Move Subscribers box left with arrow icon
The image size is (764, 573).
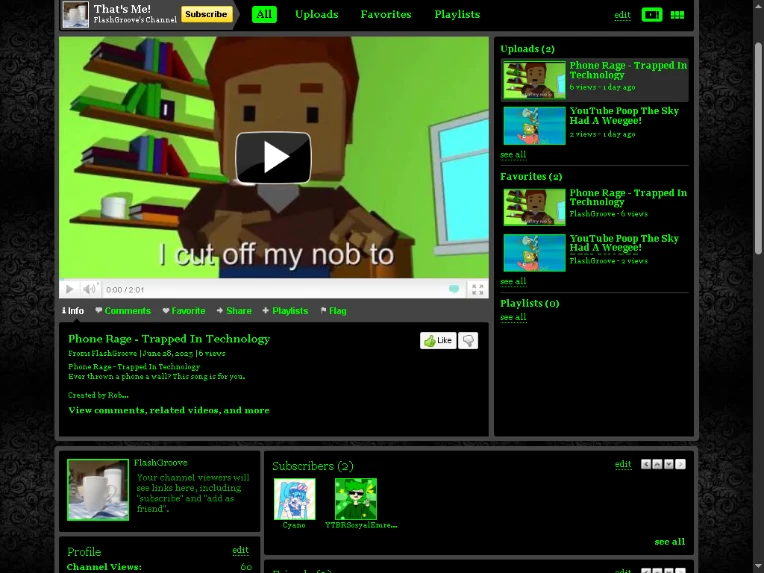point(646,464)
